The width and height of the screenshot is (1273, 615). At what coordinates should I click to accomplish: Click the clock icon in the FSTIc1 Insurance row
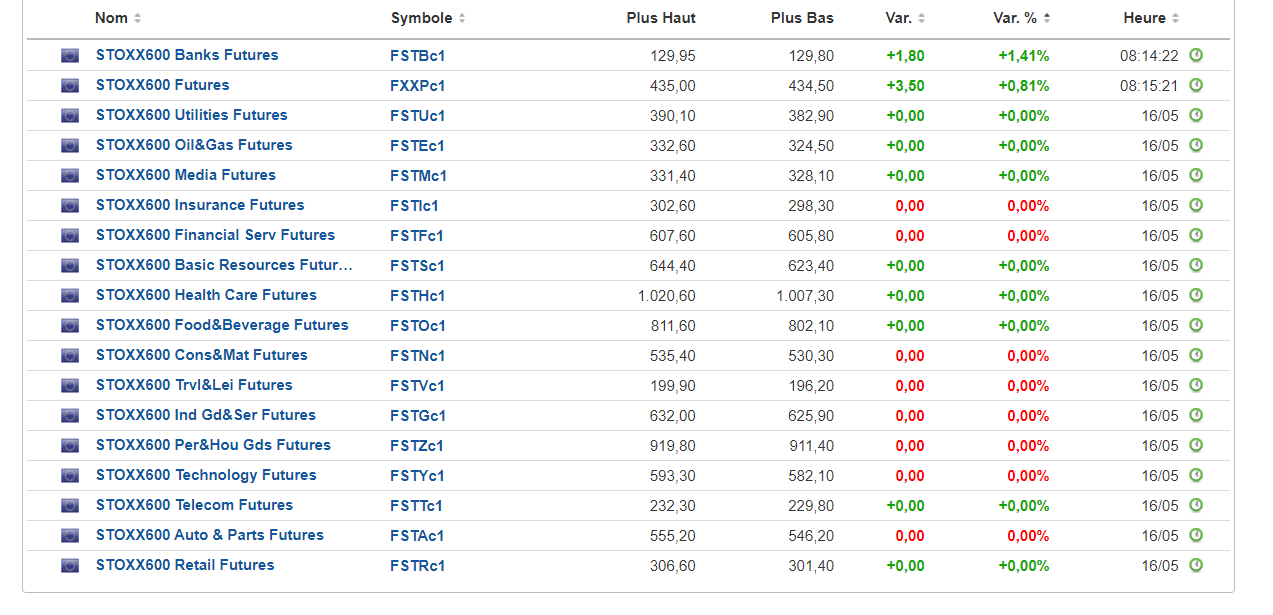coord(1195,205)
